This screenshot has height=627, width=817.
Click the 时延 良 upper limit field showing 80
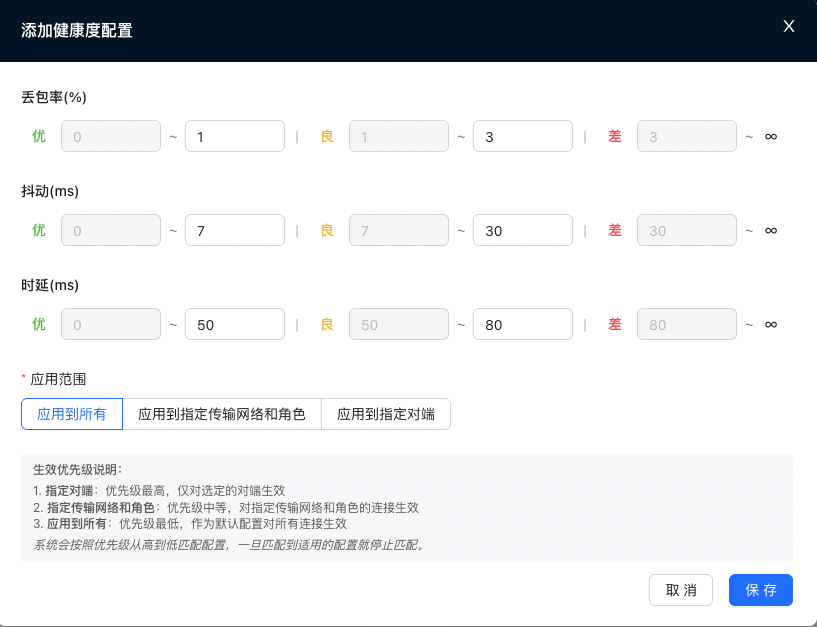(x=523, y=324)
